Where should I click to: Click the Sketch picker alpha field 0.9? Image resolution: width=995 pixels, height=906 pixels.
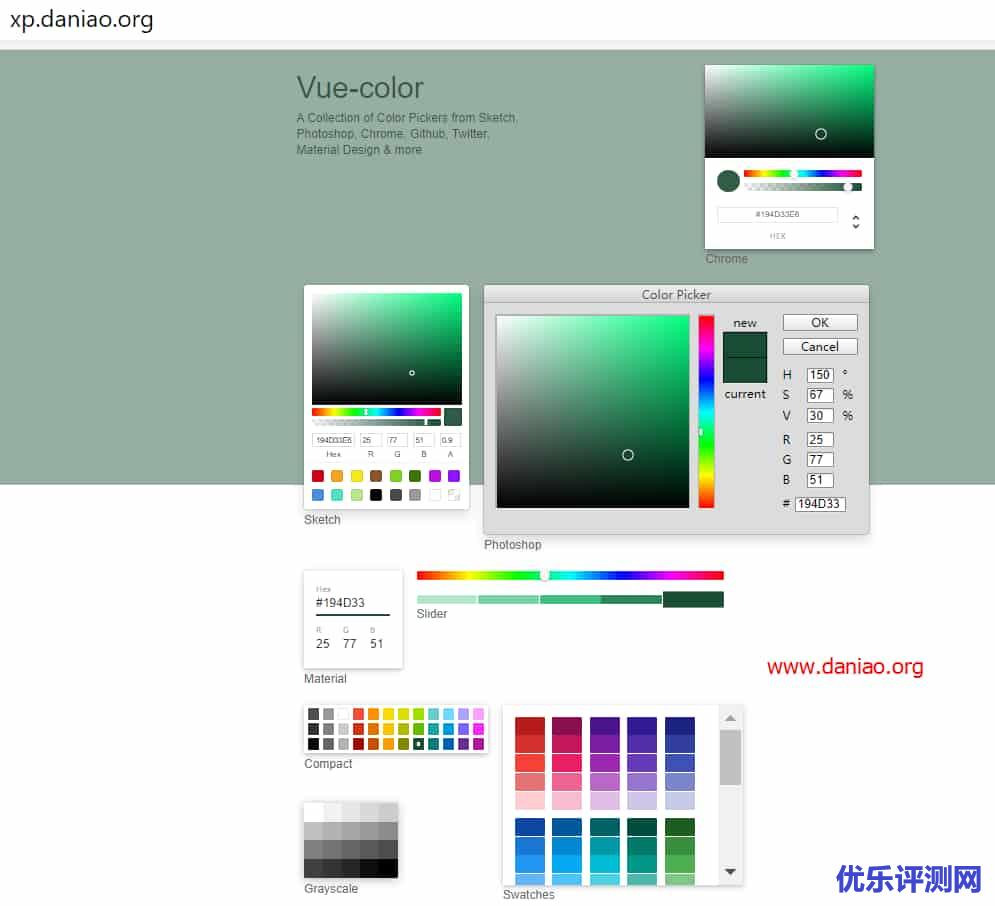(x=450, y=440)
